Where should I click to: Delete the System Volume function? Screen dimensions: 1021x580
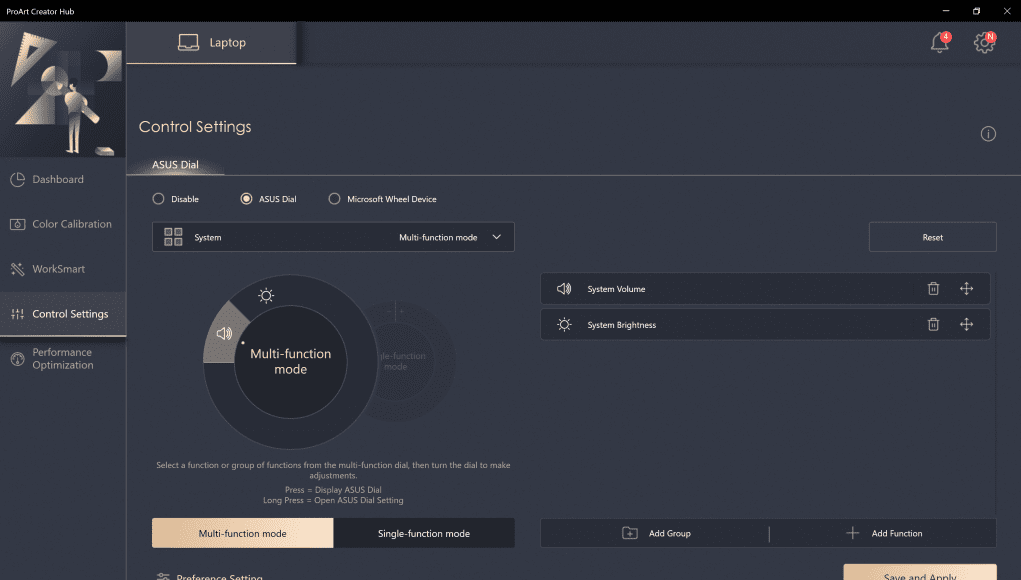pos(933,288)
